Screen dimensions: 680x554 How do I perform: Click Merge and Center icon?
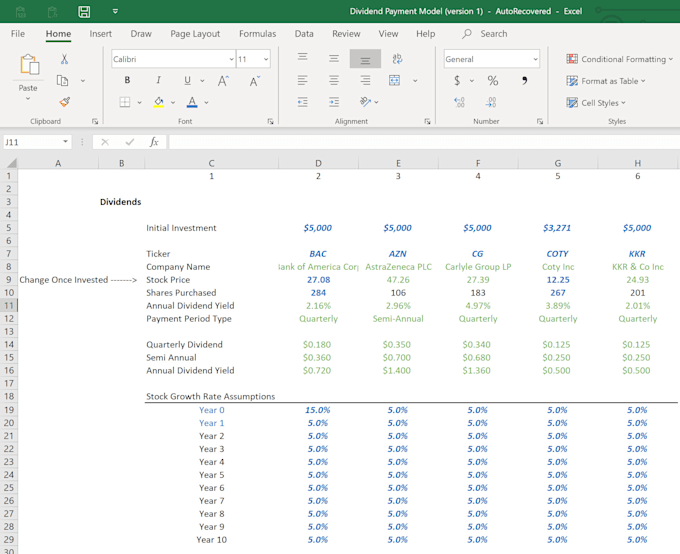395,81
